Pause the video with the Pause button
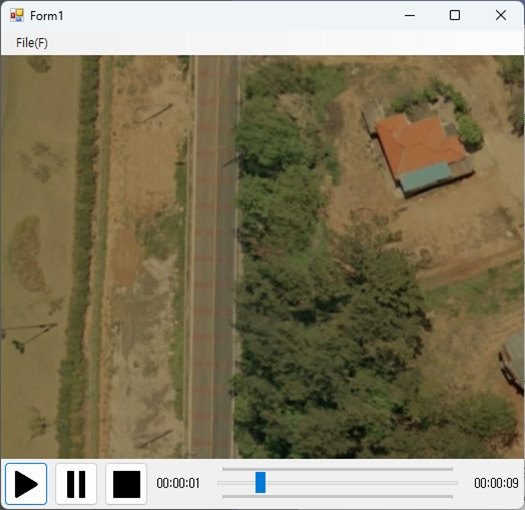525x510 pixels. coord(76,484)
